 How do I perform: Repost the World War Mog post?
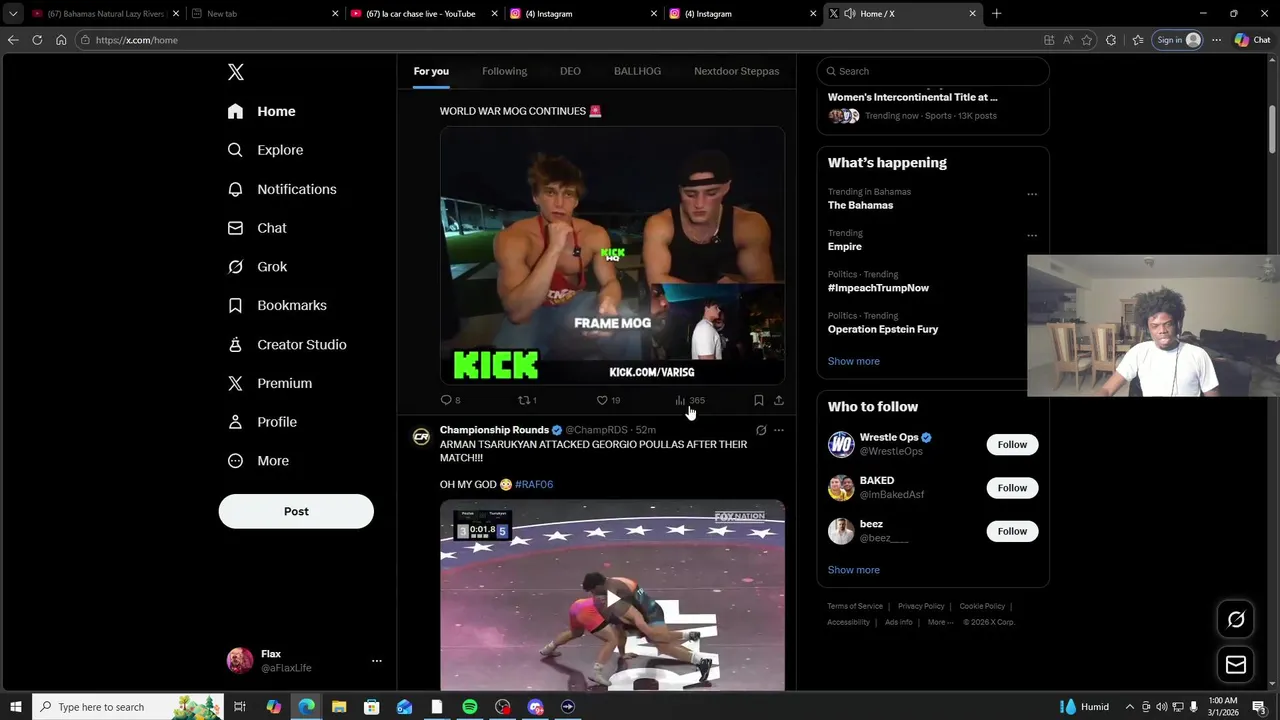click(527, 400)
